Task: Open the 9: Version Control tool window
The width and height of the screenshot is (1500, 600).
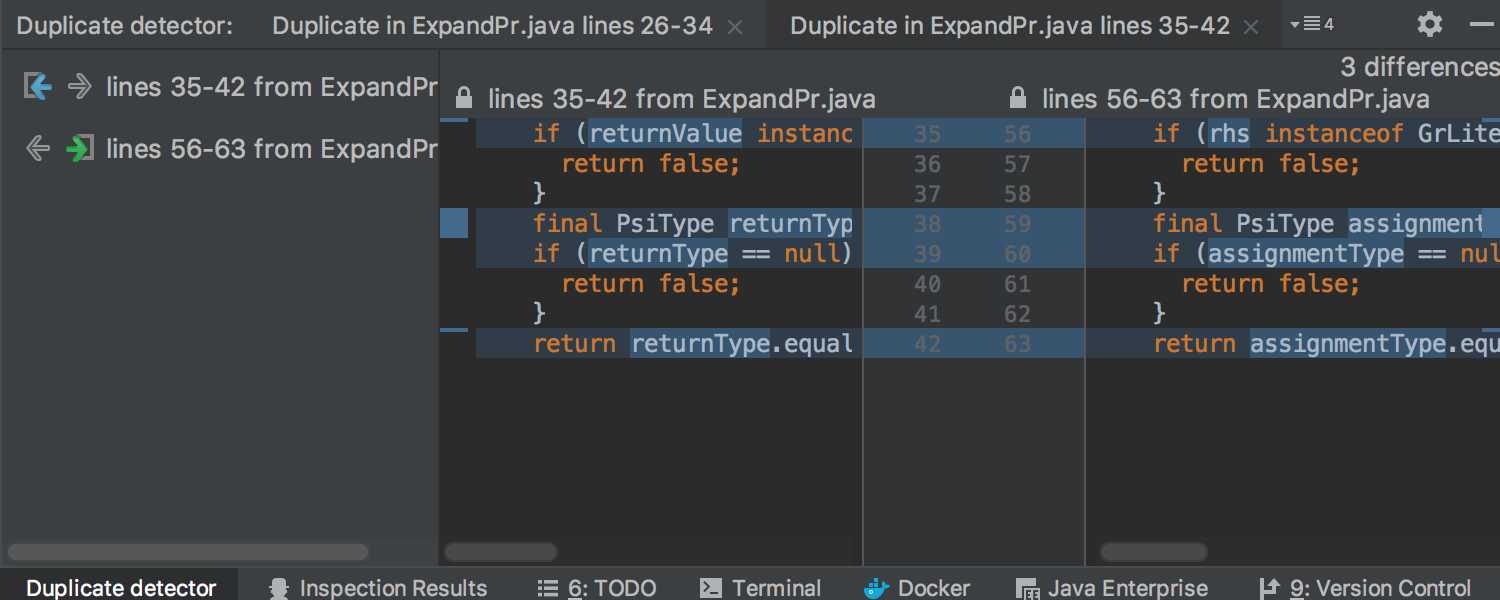Action: [x=1365, y=588]
